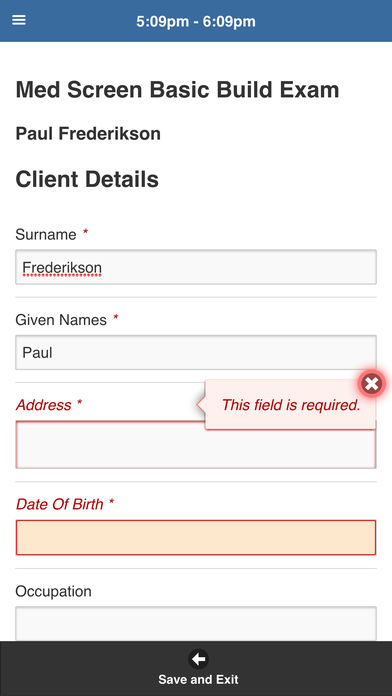Click the 'This field is required.' message
This screenshot has width=392, height=696.
click(x=291, y=405)
